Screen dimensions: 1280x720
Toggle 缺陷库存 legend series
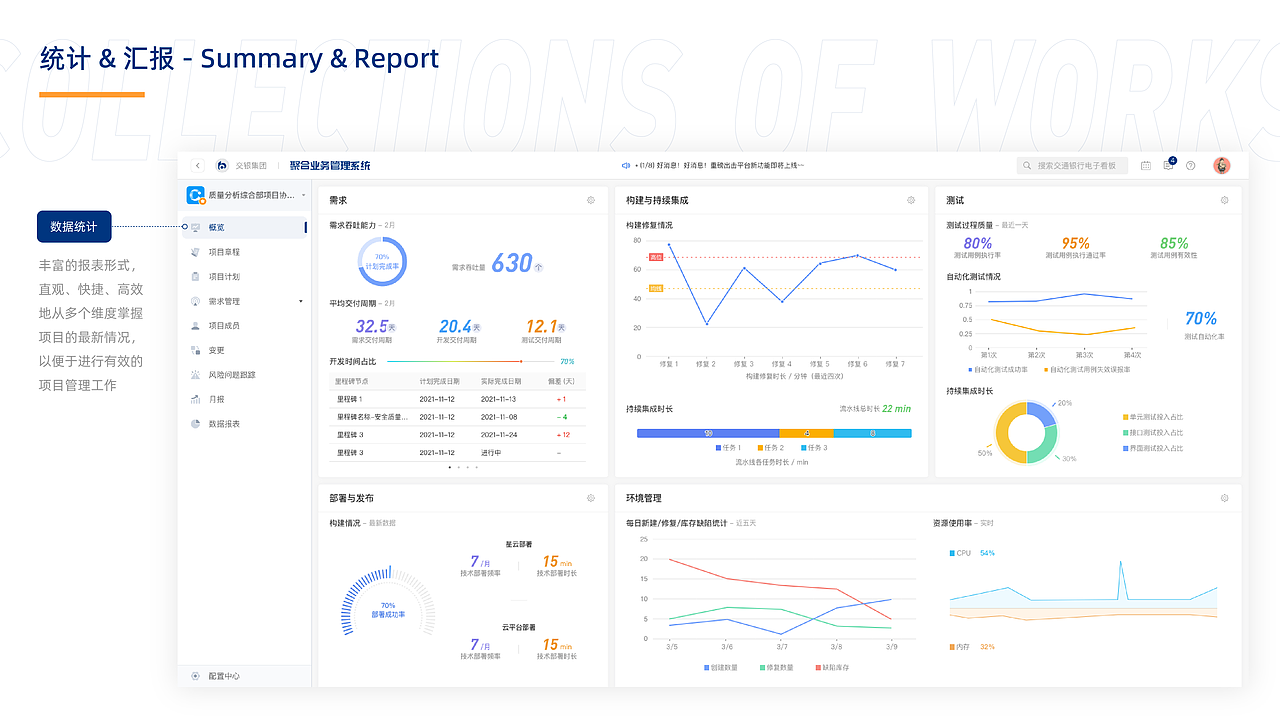pyautogui.click(x=832, y=667)
